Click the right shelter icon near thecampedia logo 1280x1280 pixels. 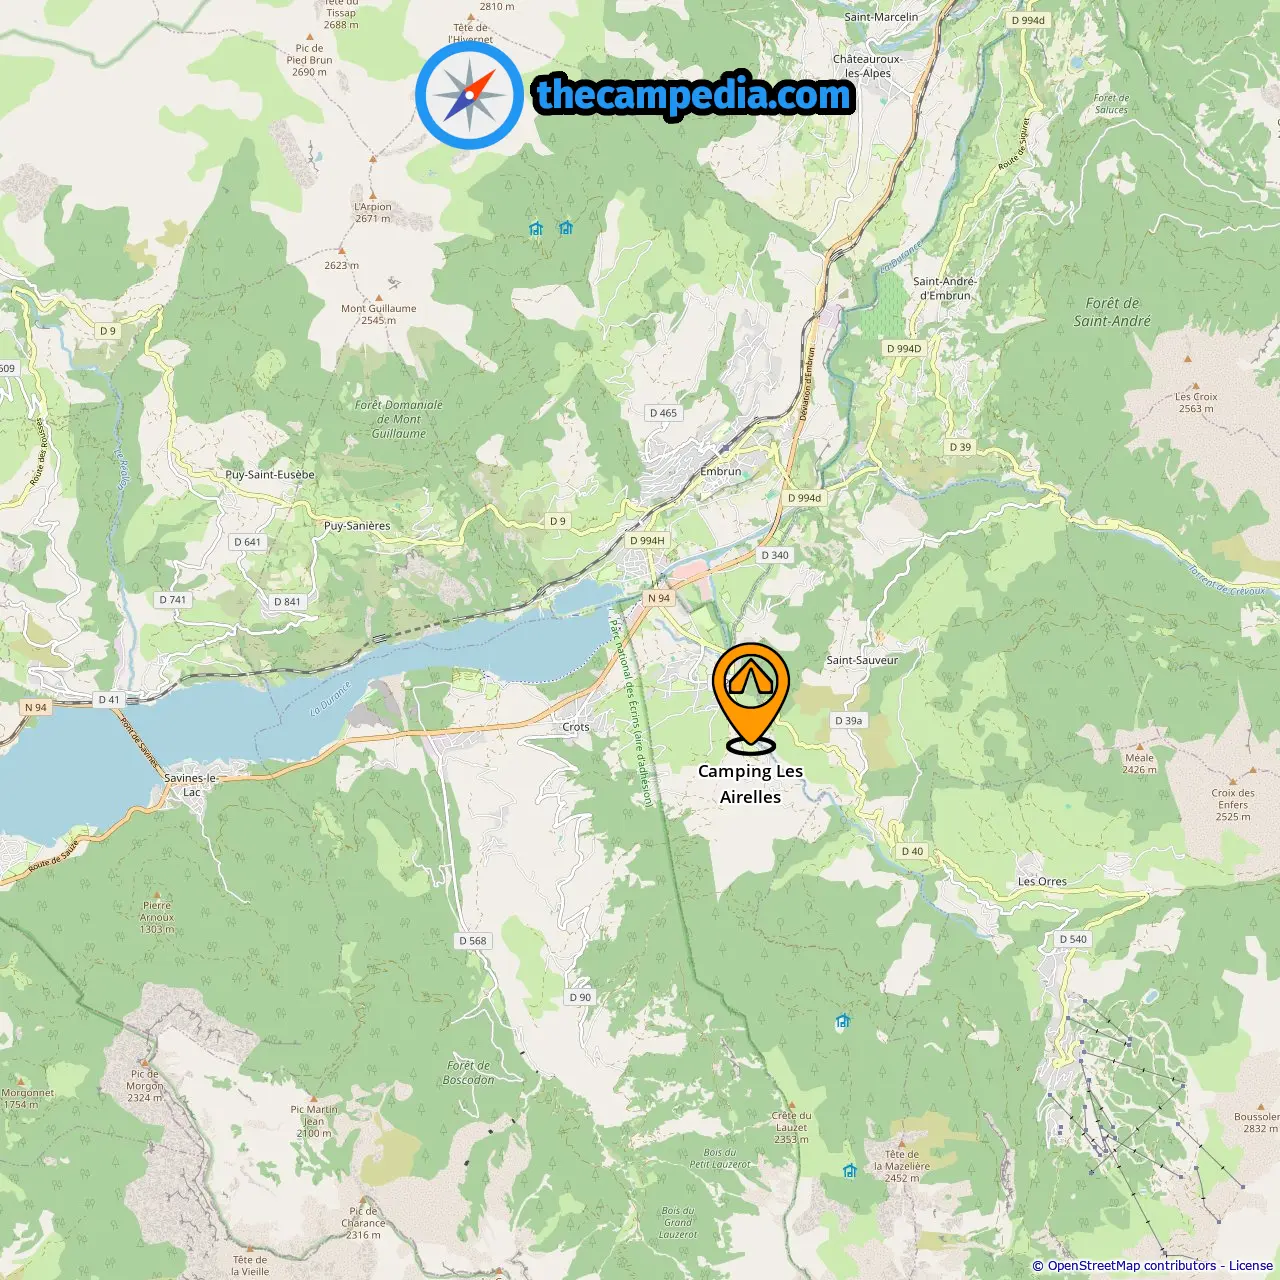[566, 227]
